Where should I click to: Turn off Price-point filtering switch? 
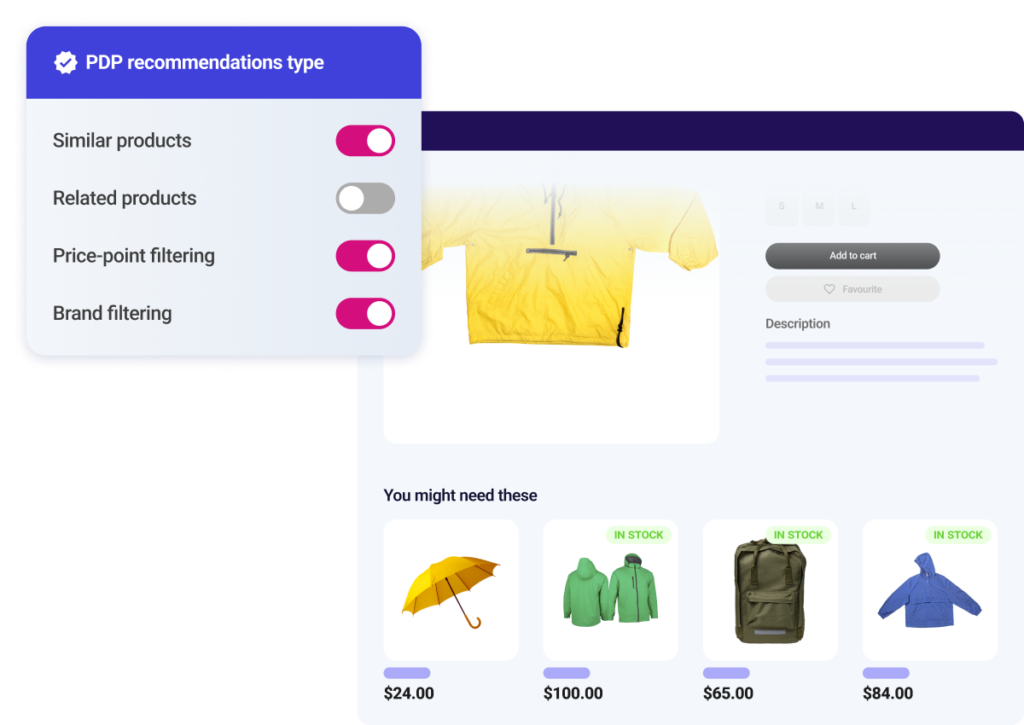(x=365, y=255)
